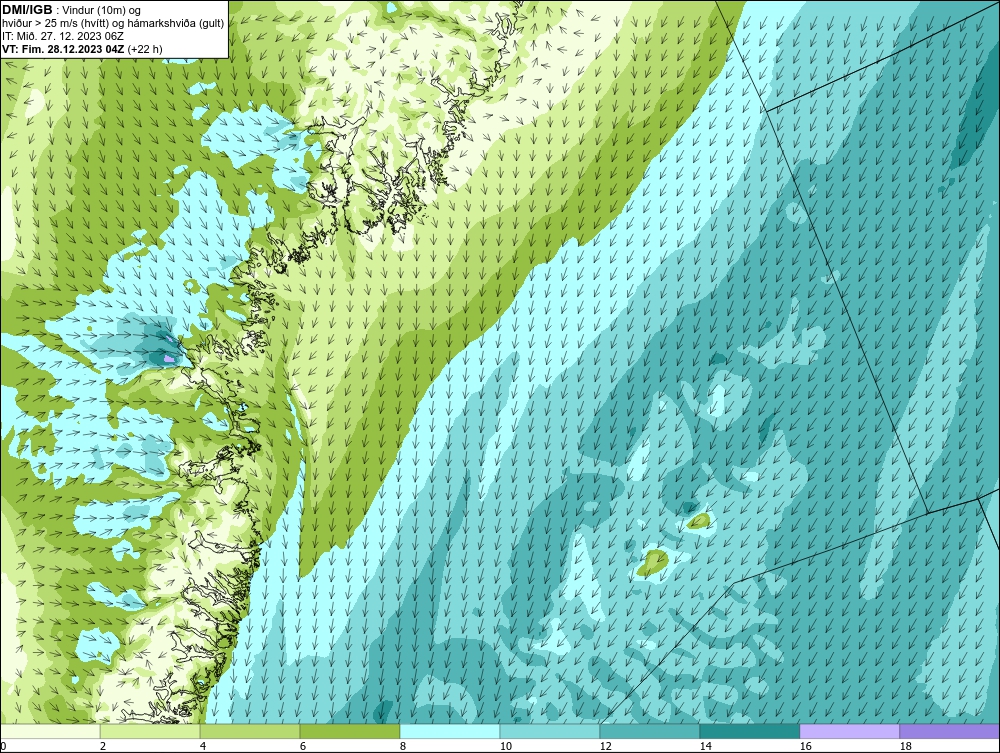
Task: Click the 12–14 m/s teal legend swatch
Action: pyautogui.click(x=650, y=731)
